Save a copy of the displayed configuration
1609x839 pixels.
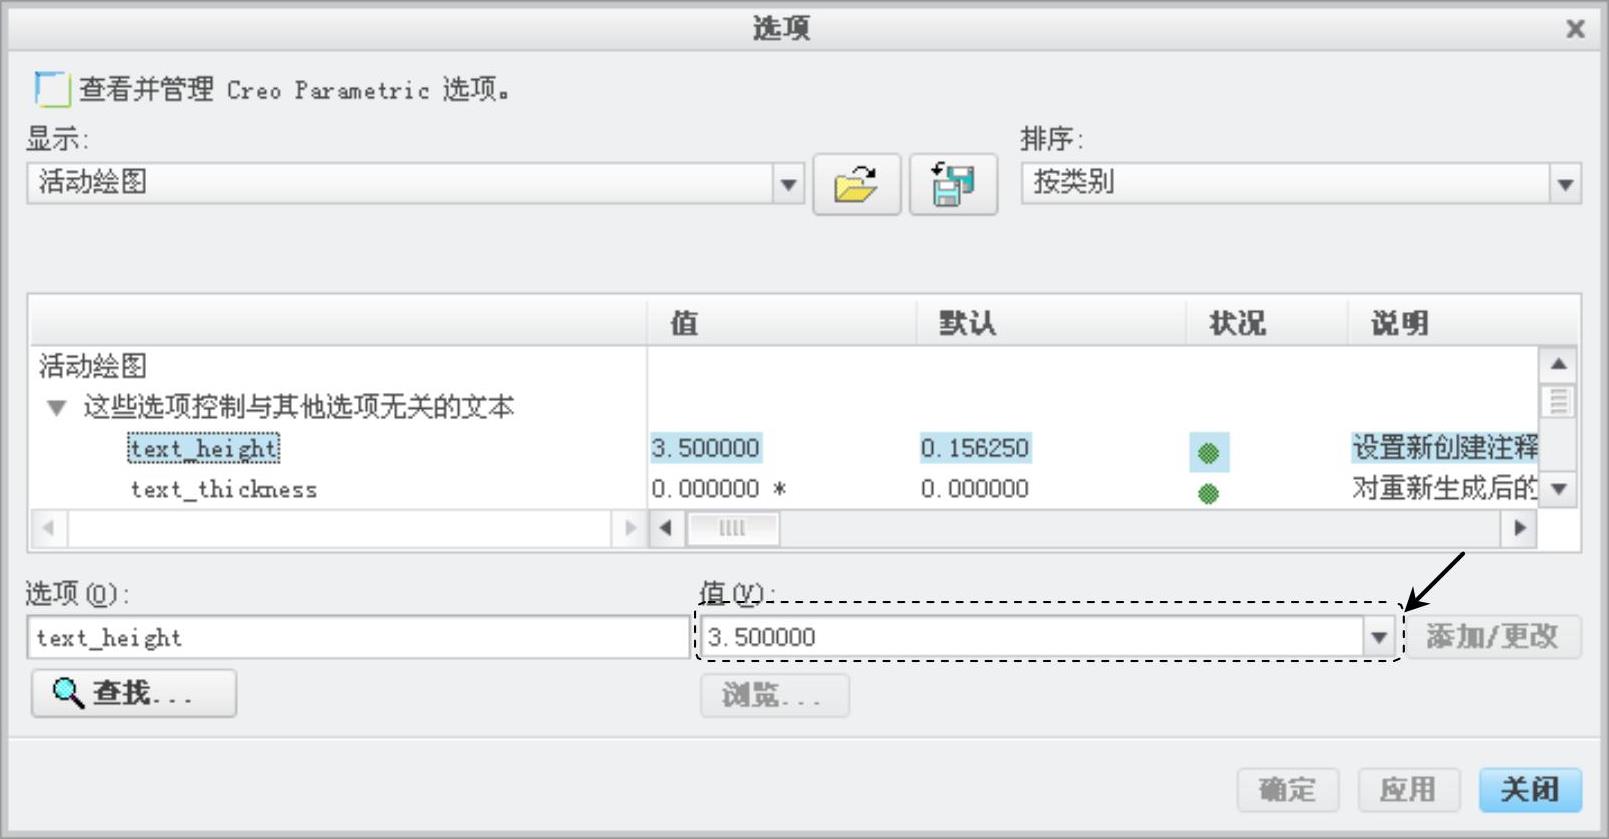click(953, 184)
